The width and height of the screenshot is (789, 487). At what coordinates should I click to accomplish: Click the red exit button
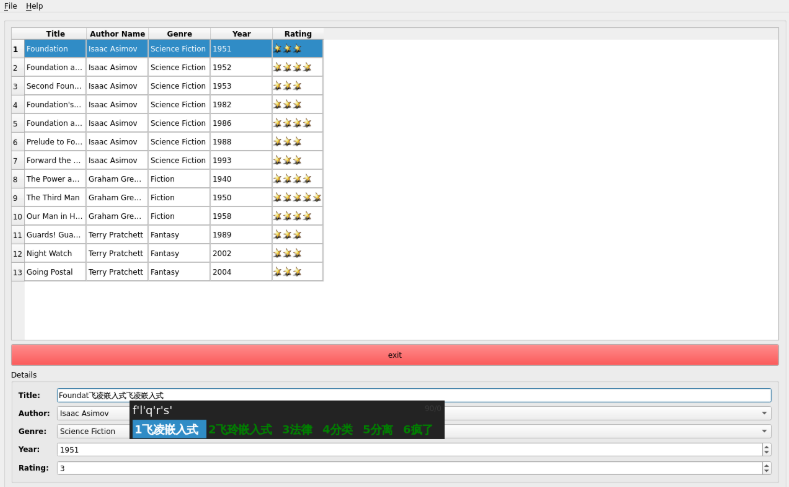tap(394, 355)
